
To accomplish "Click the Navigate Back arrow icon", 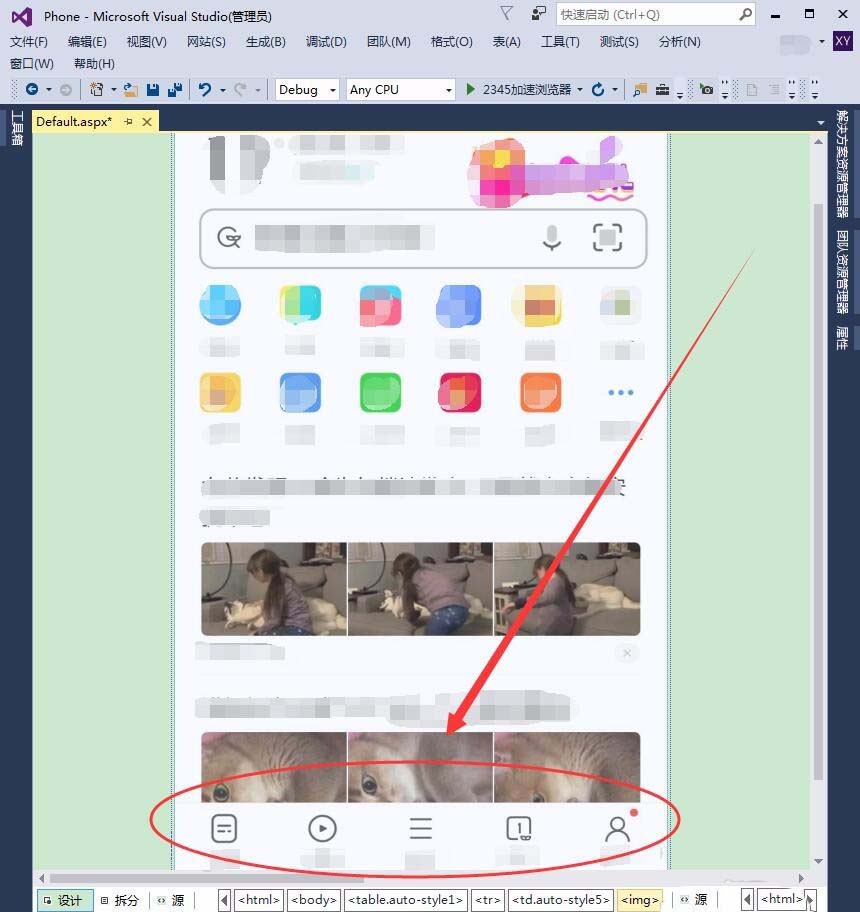I will tap(30, 89).
